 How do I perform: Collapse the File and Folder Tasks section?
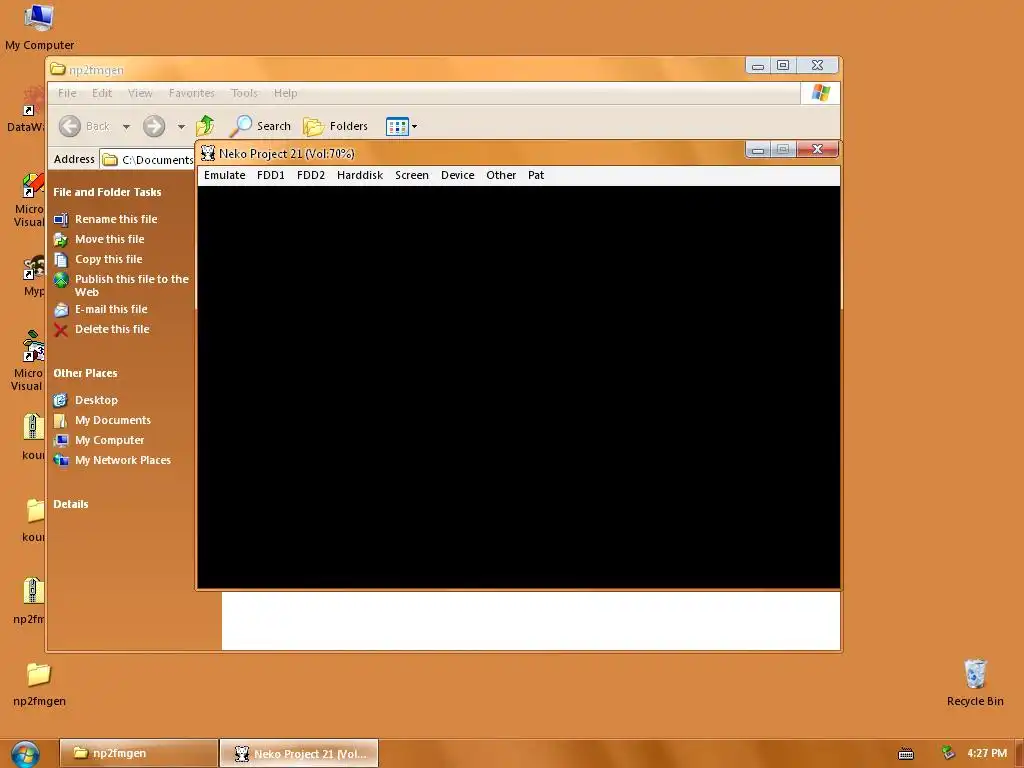coord(107,192)
